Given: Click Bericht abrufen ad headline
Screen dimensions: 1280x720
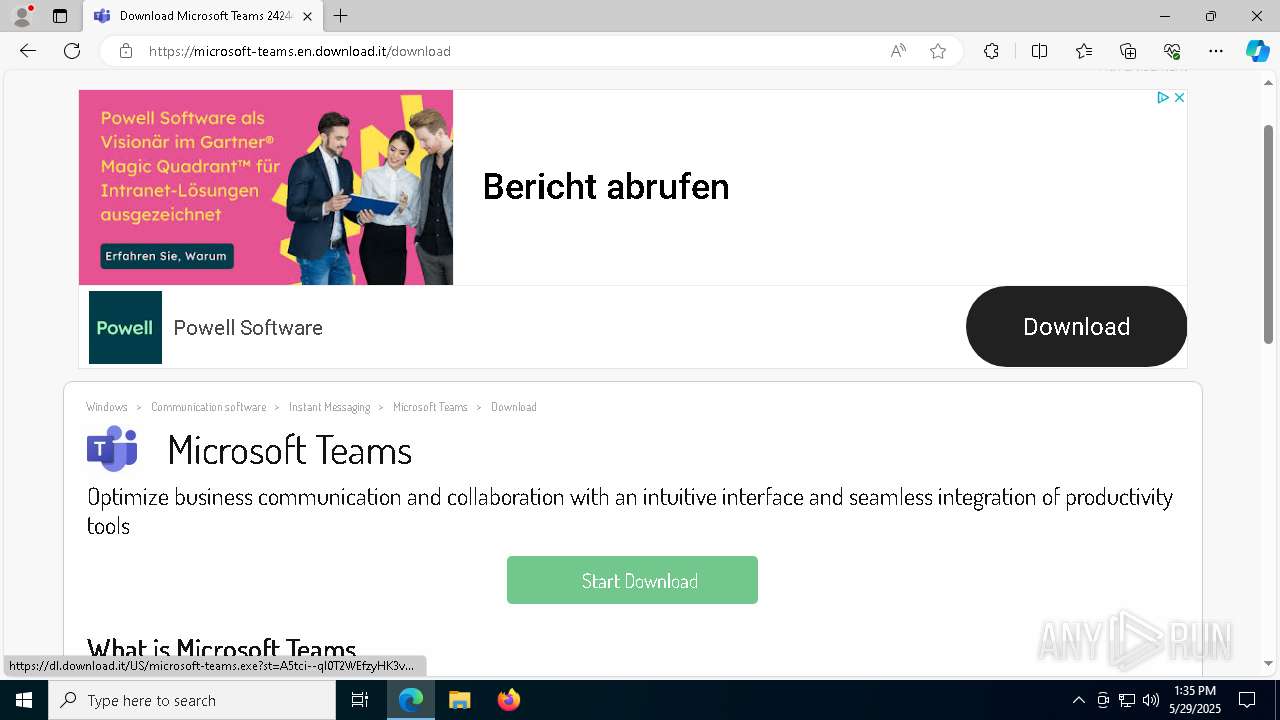Looking at the screenshot, I should [606, 187].
